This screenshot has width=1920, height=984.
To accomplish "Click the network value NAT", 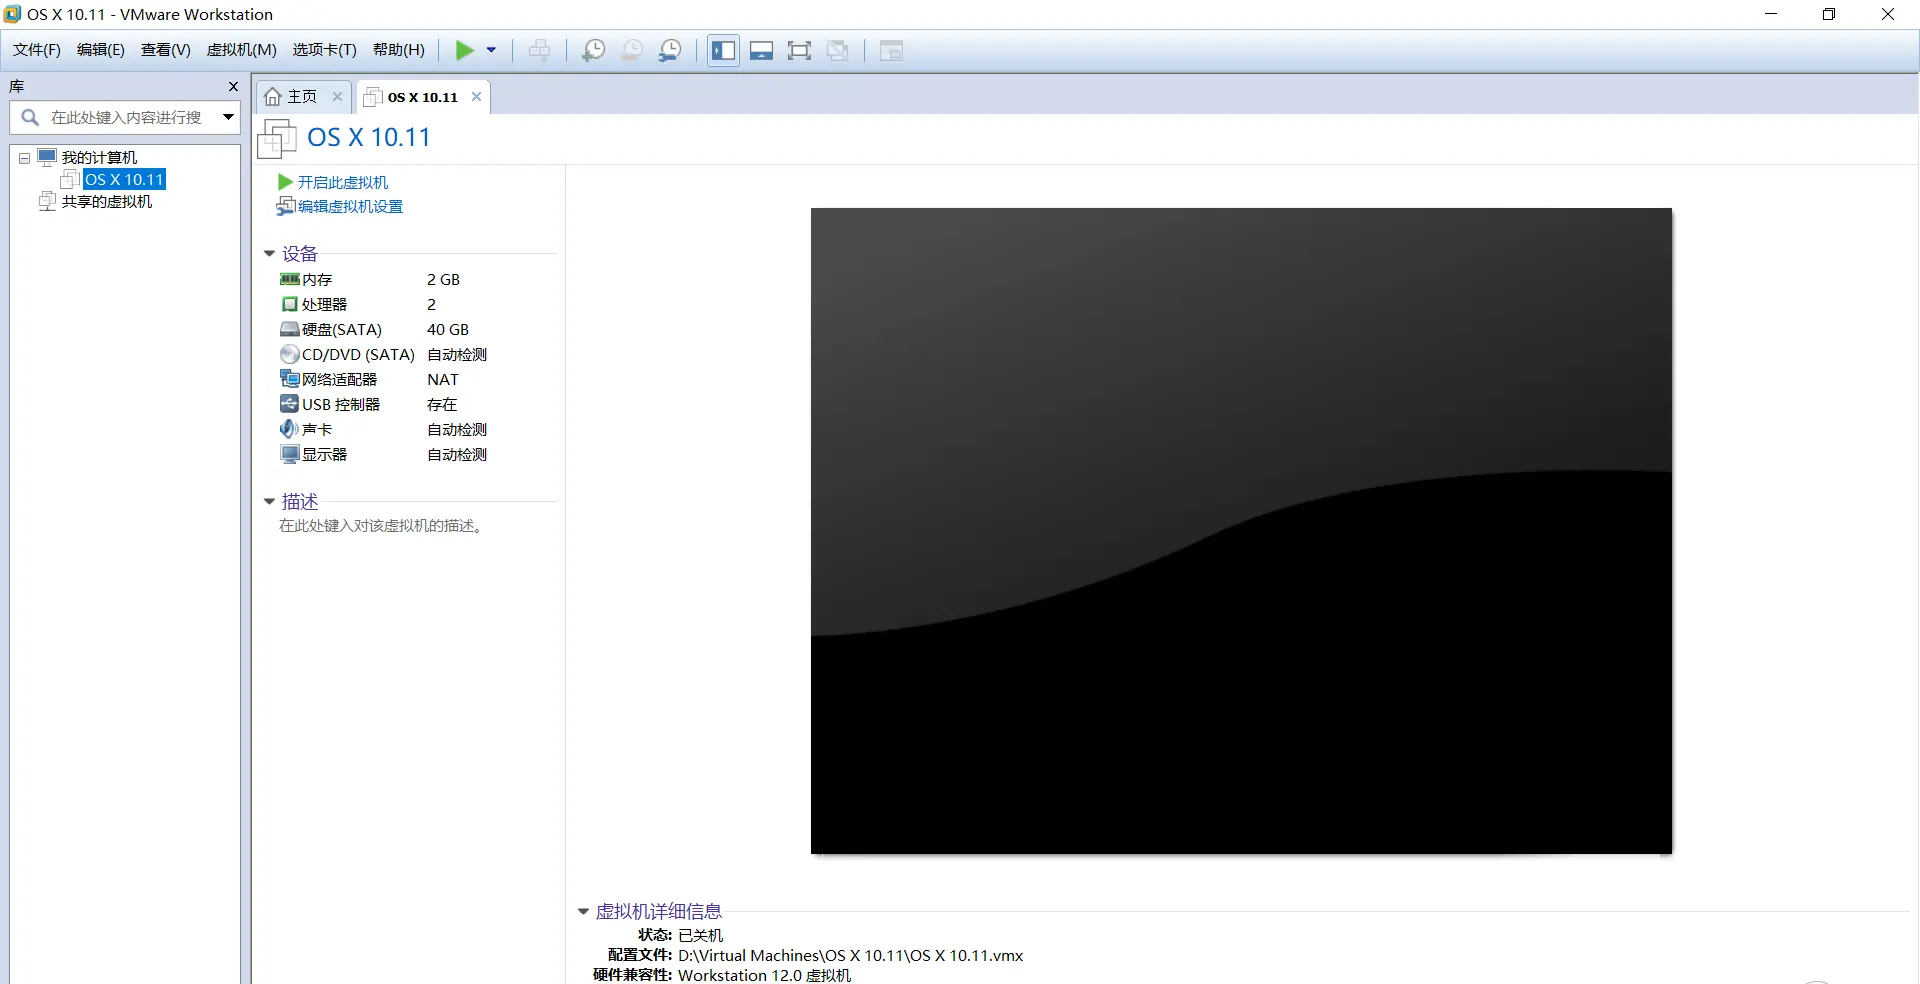I will [443, 379].
